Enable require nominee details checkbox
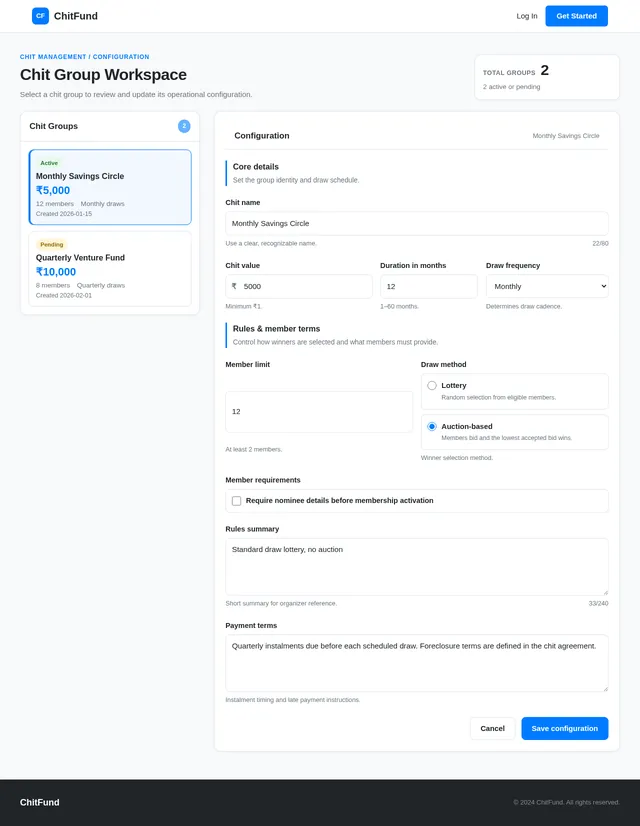 [x=237, y=501]
